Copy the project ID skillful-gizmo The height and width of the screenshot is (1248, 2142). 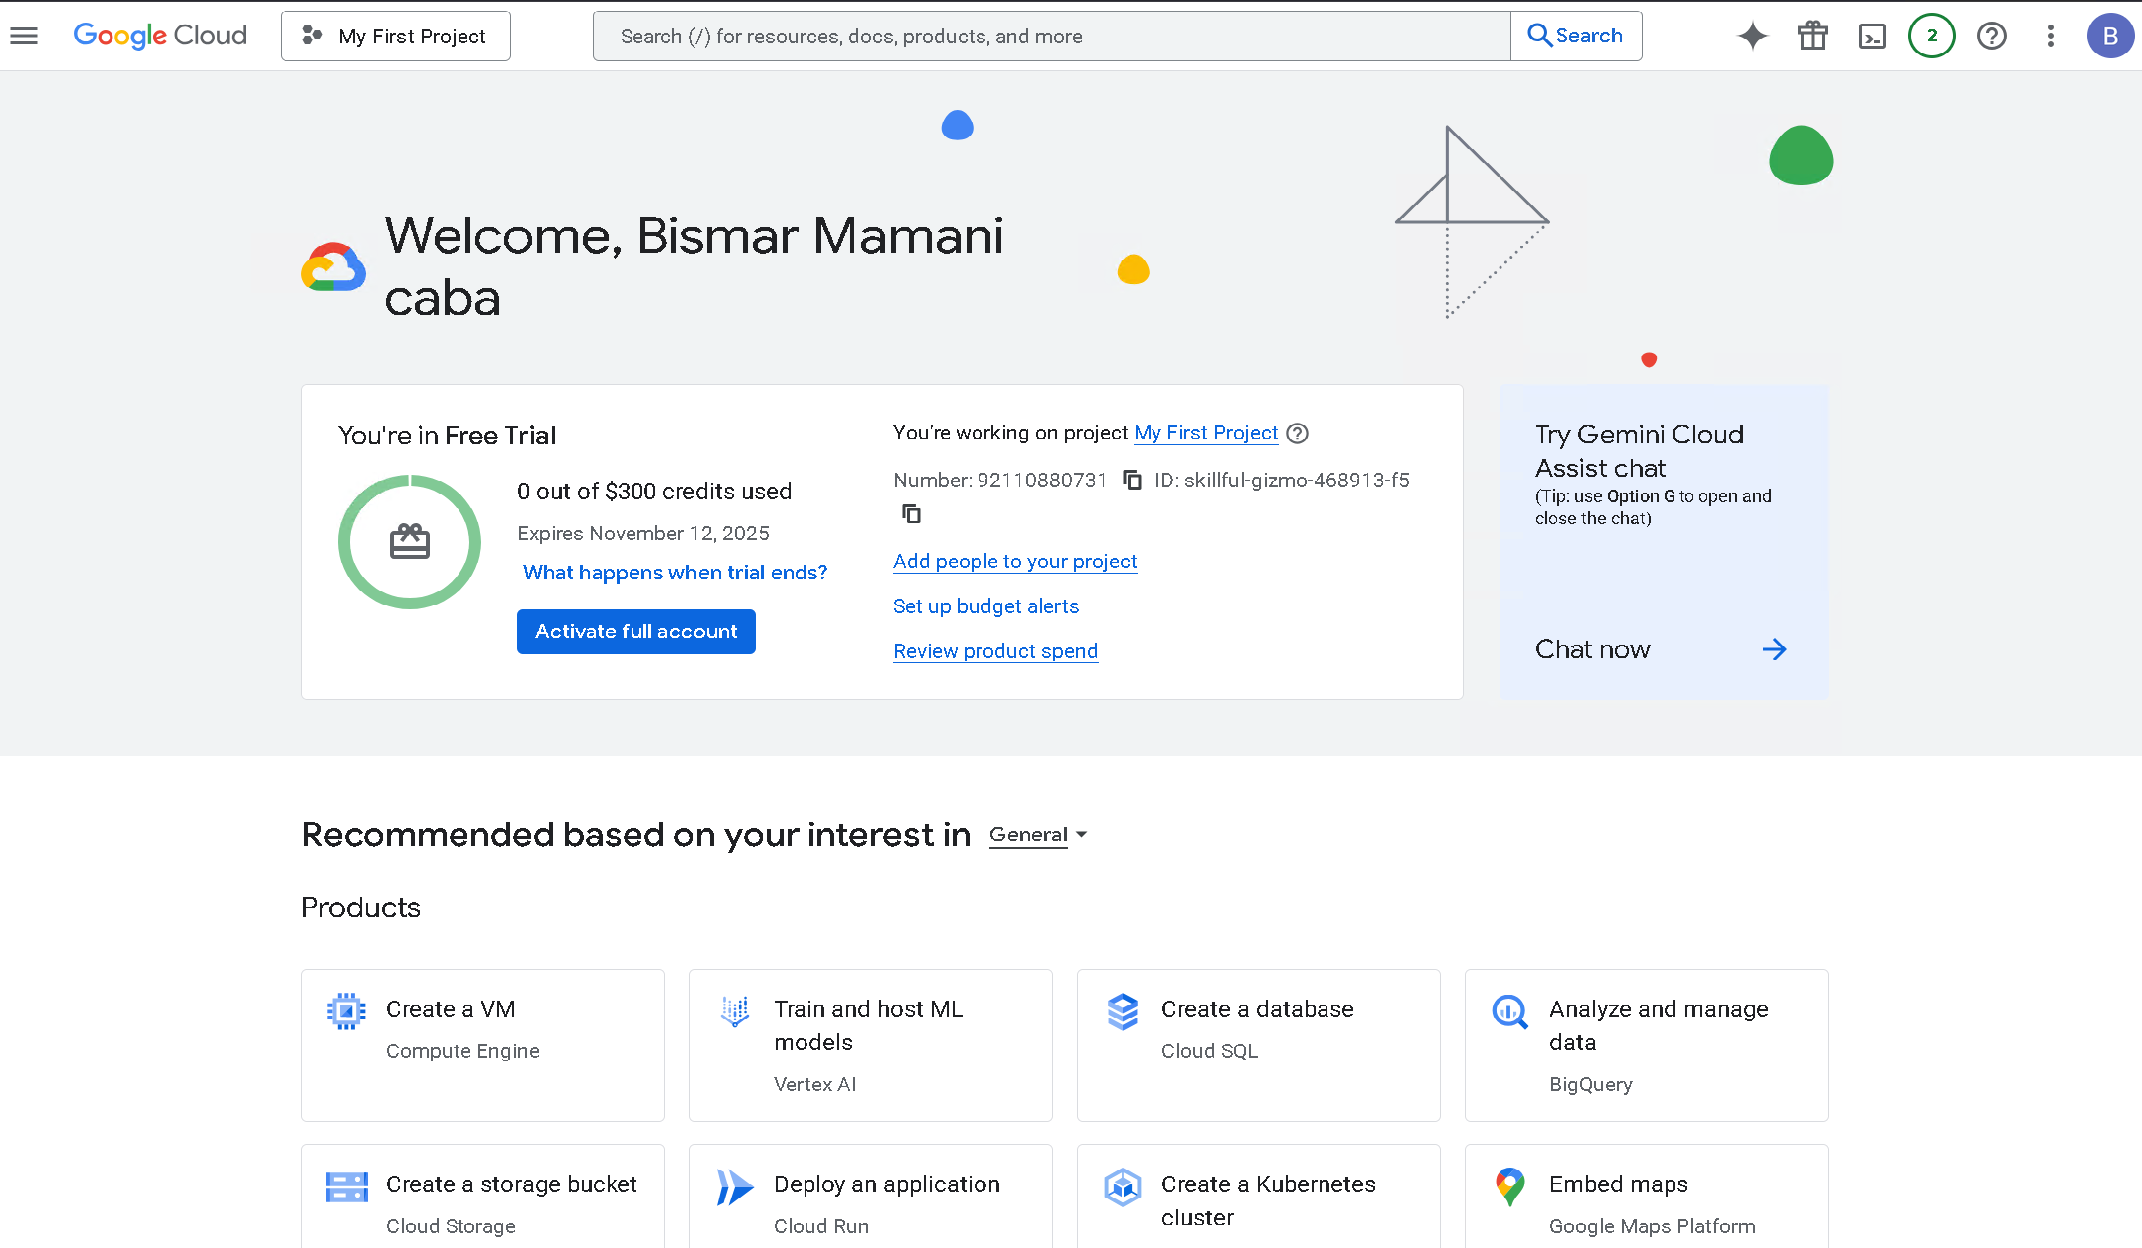click(x=911, y=513)
